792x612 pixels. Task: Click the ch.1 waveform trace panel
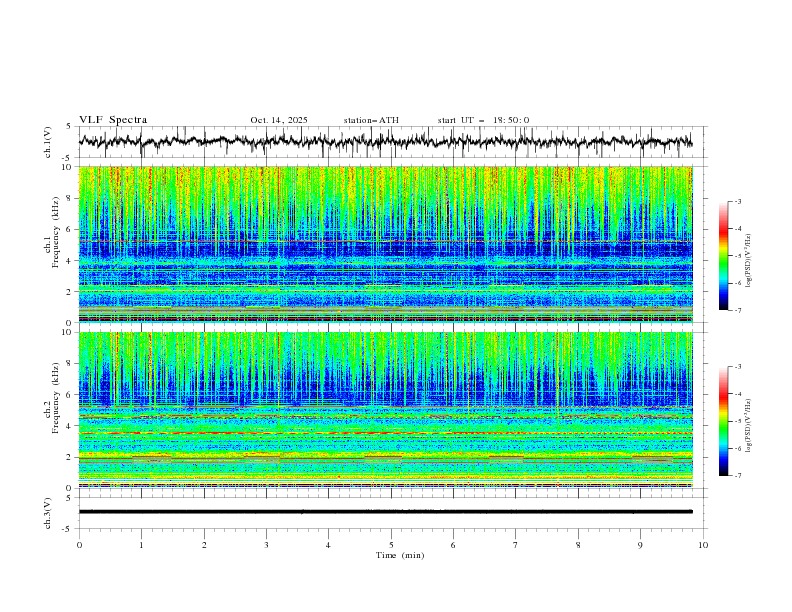click(x=392, y=142)
